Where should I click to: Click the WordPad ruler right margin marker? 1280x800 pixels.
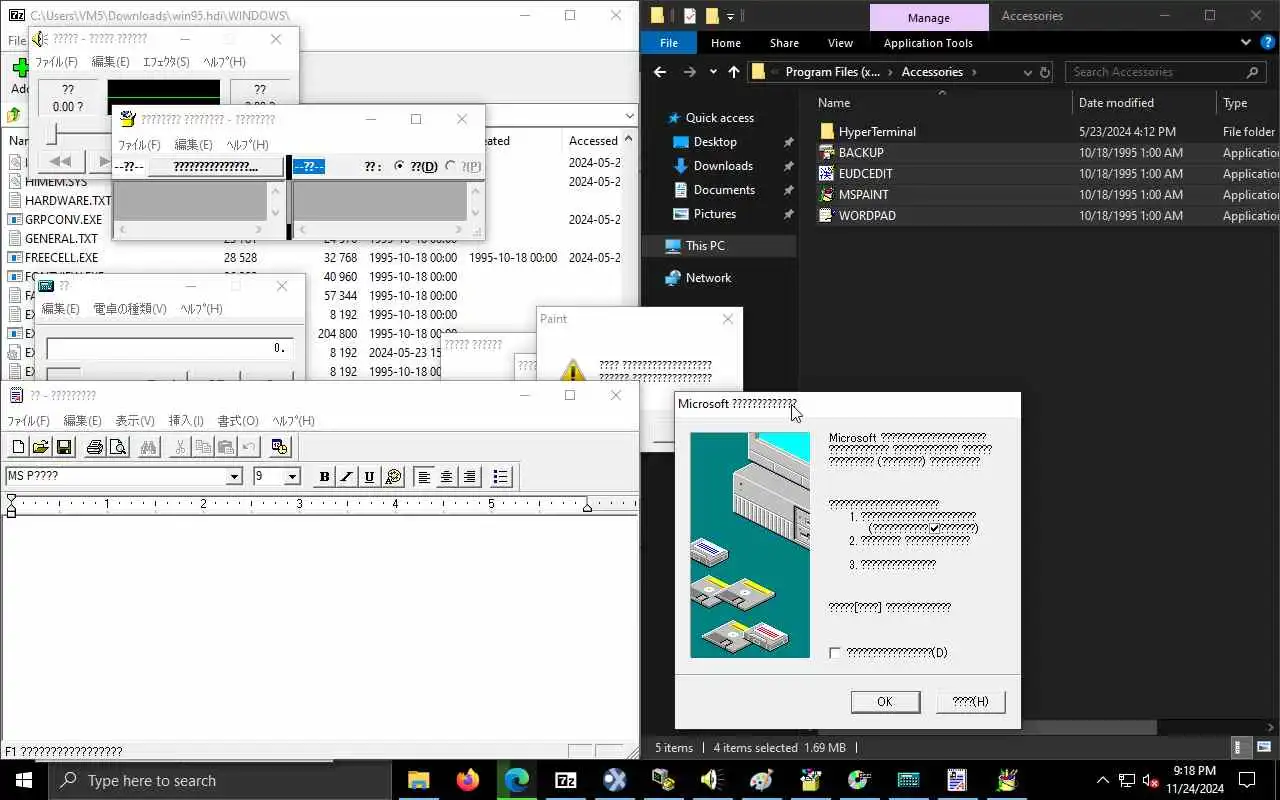[587, 506]
